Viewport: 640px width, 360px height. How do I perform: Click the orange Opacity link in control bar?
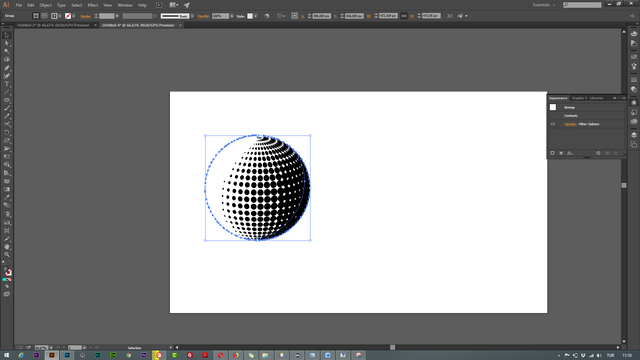[x=203, y=16]
